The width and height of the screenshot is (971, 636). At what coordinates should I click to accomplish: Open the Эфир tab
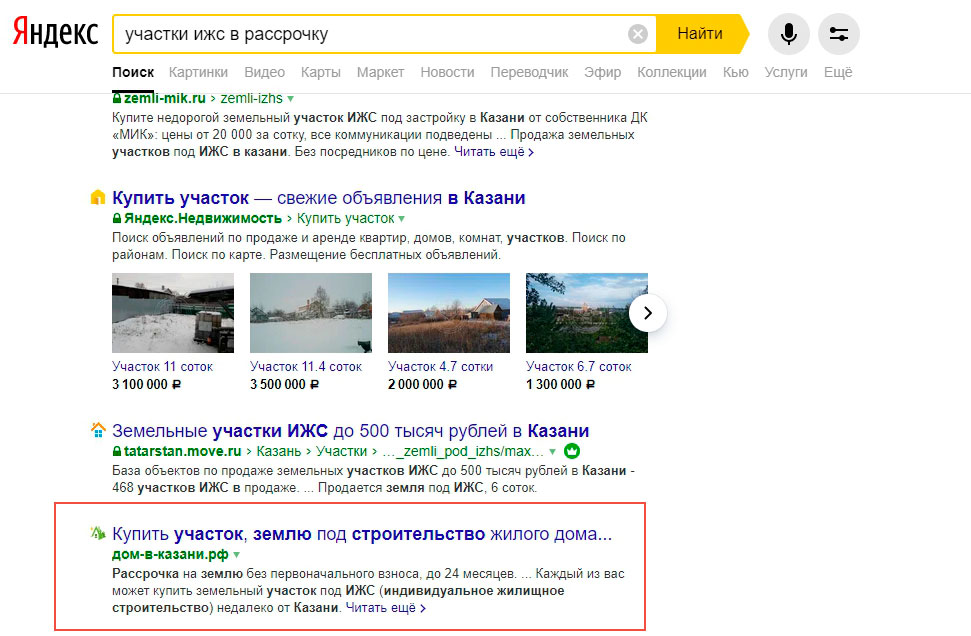pyautogui.click(x=603, y=72)
